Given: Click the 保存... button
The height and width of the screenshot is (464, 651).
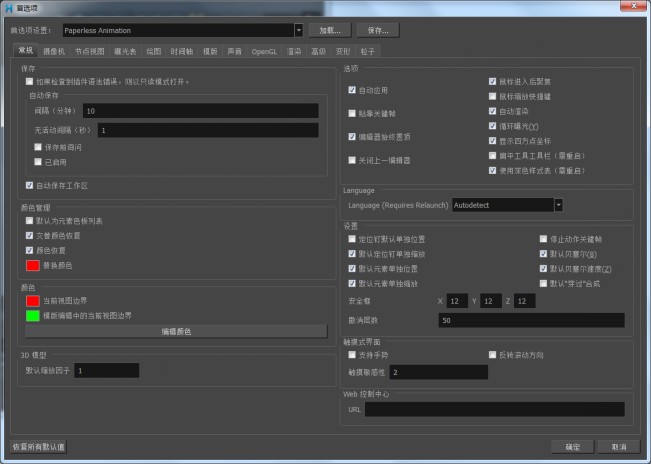Looking at the screenshot, I should [378, 30].
